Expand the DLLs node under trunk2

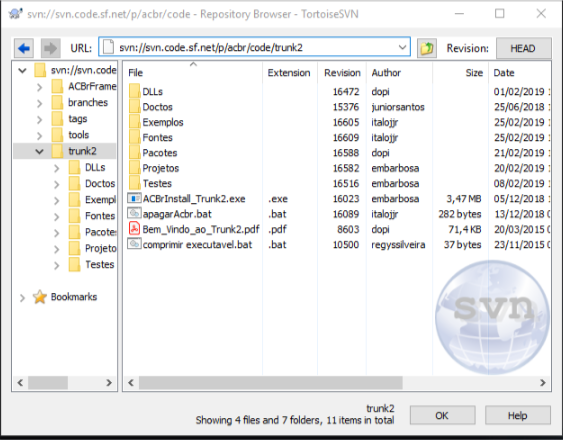click(57, 168)
